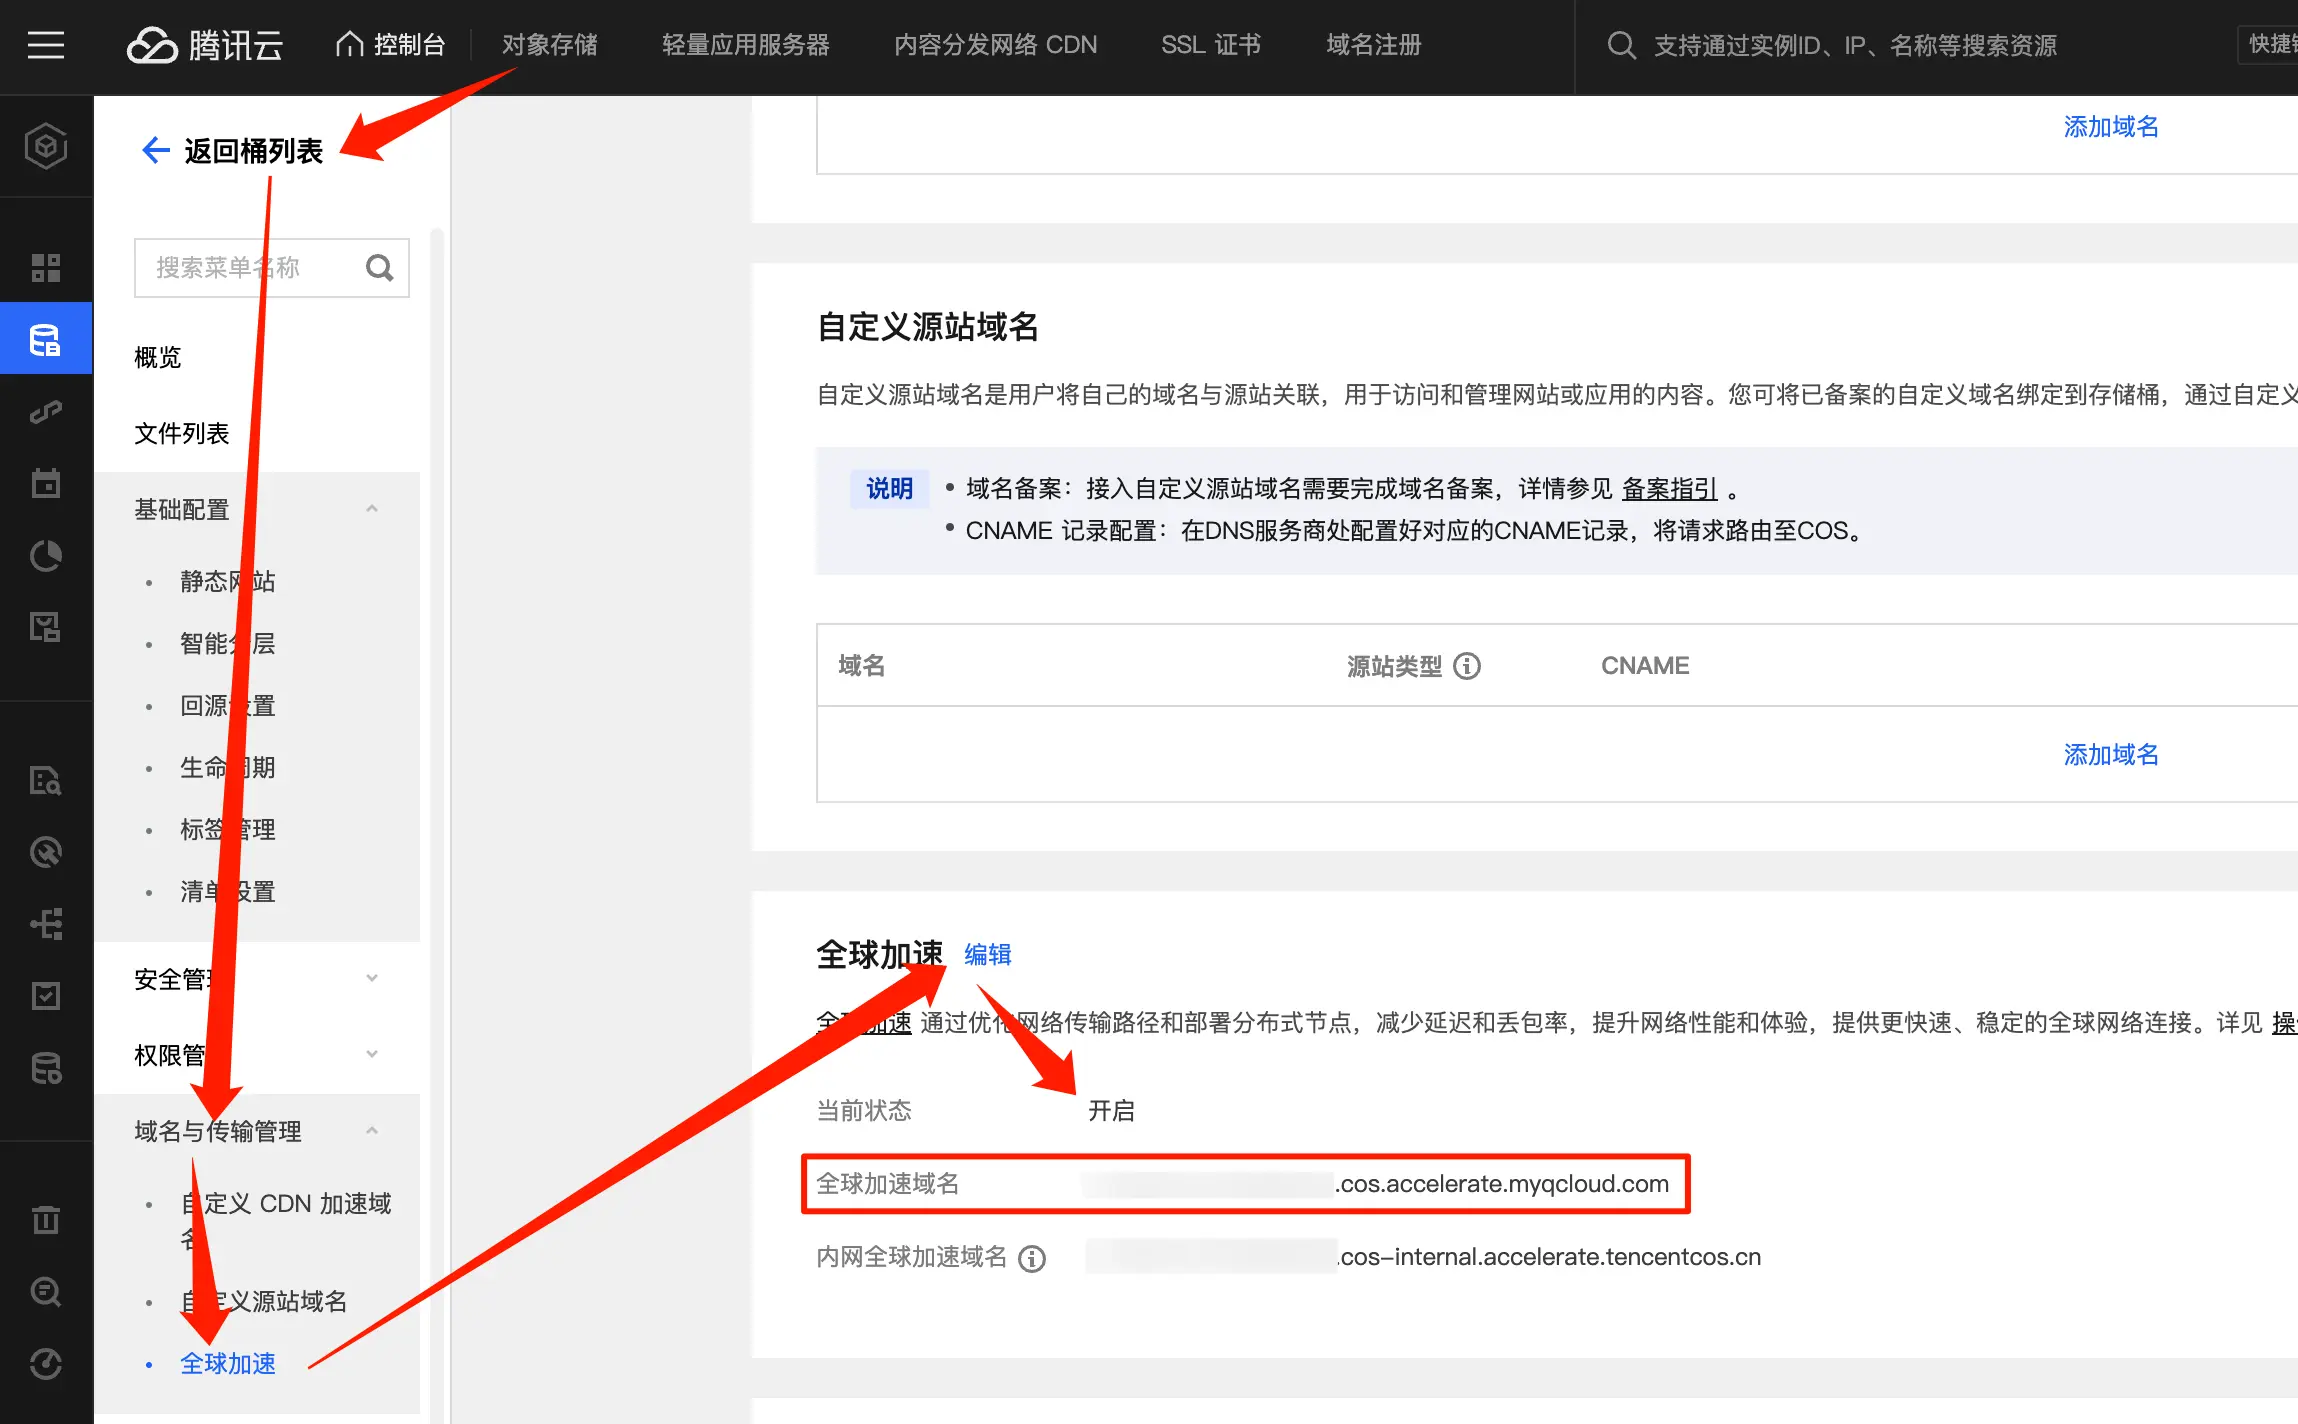Open 内容分发网络 CDN in top navigation
The image size is (2298, 1424).
click(995, 45)
